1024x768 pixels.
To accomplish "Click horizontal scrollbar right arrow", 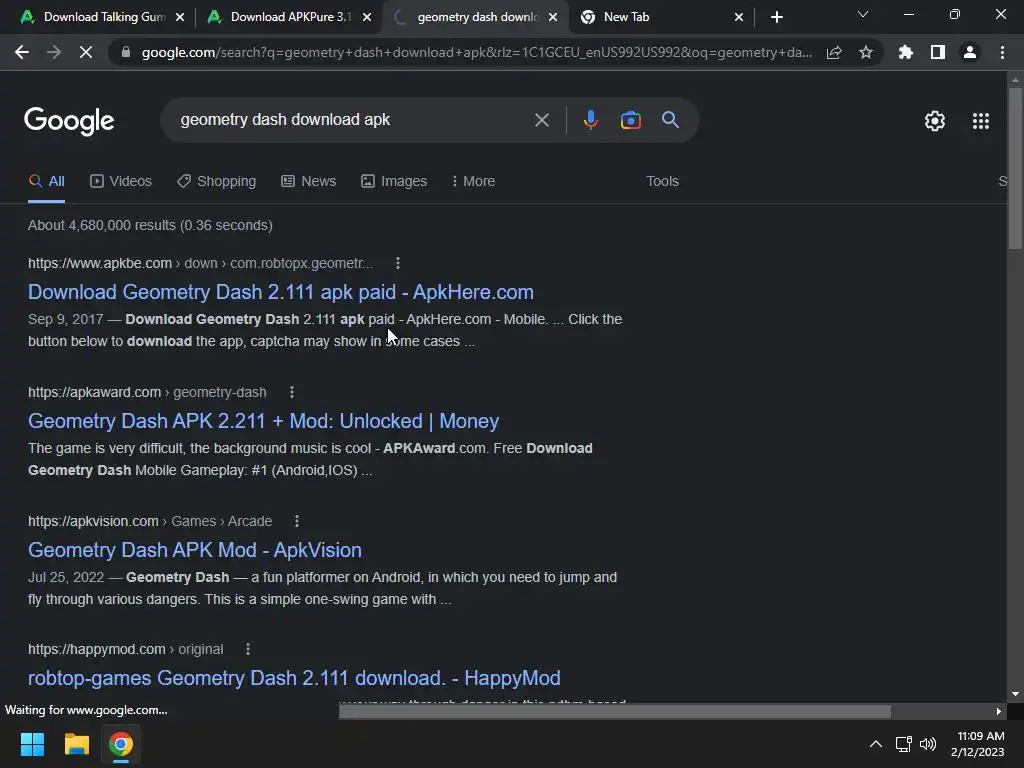I will 999,711.
